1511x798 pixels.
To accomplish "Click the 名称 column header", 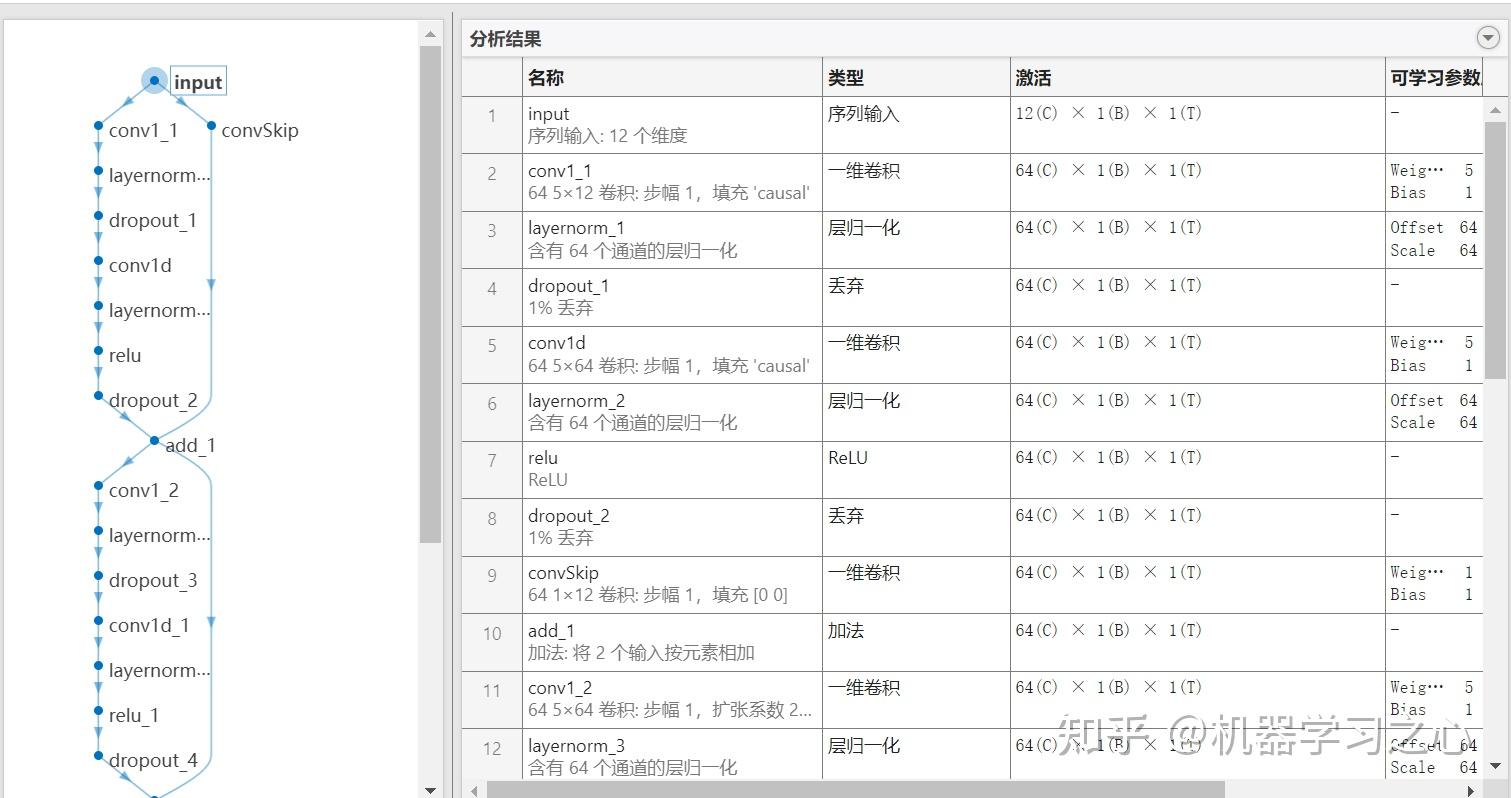I will point(543,77).
